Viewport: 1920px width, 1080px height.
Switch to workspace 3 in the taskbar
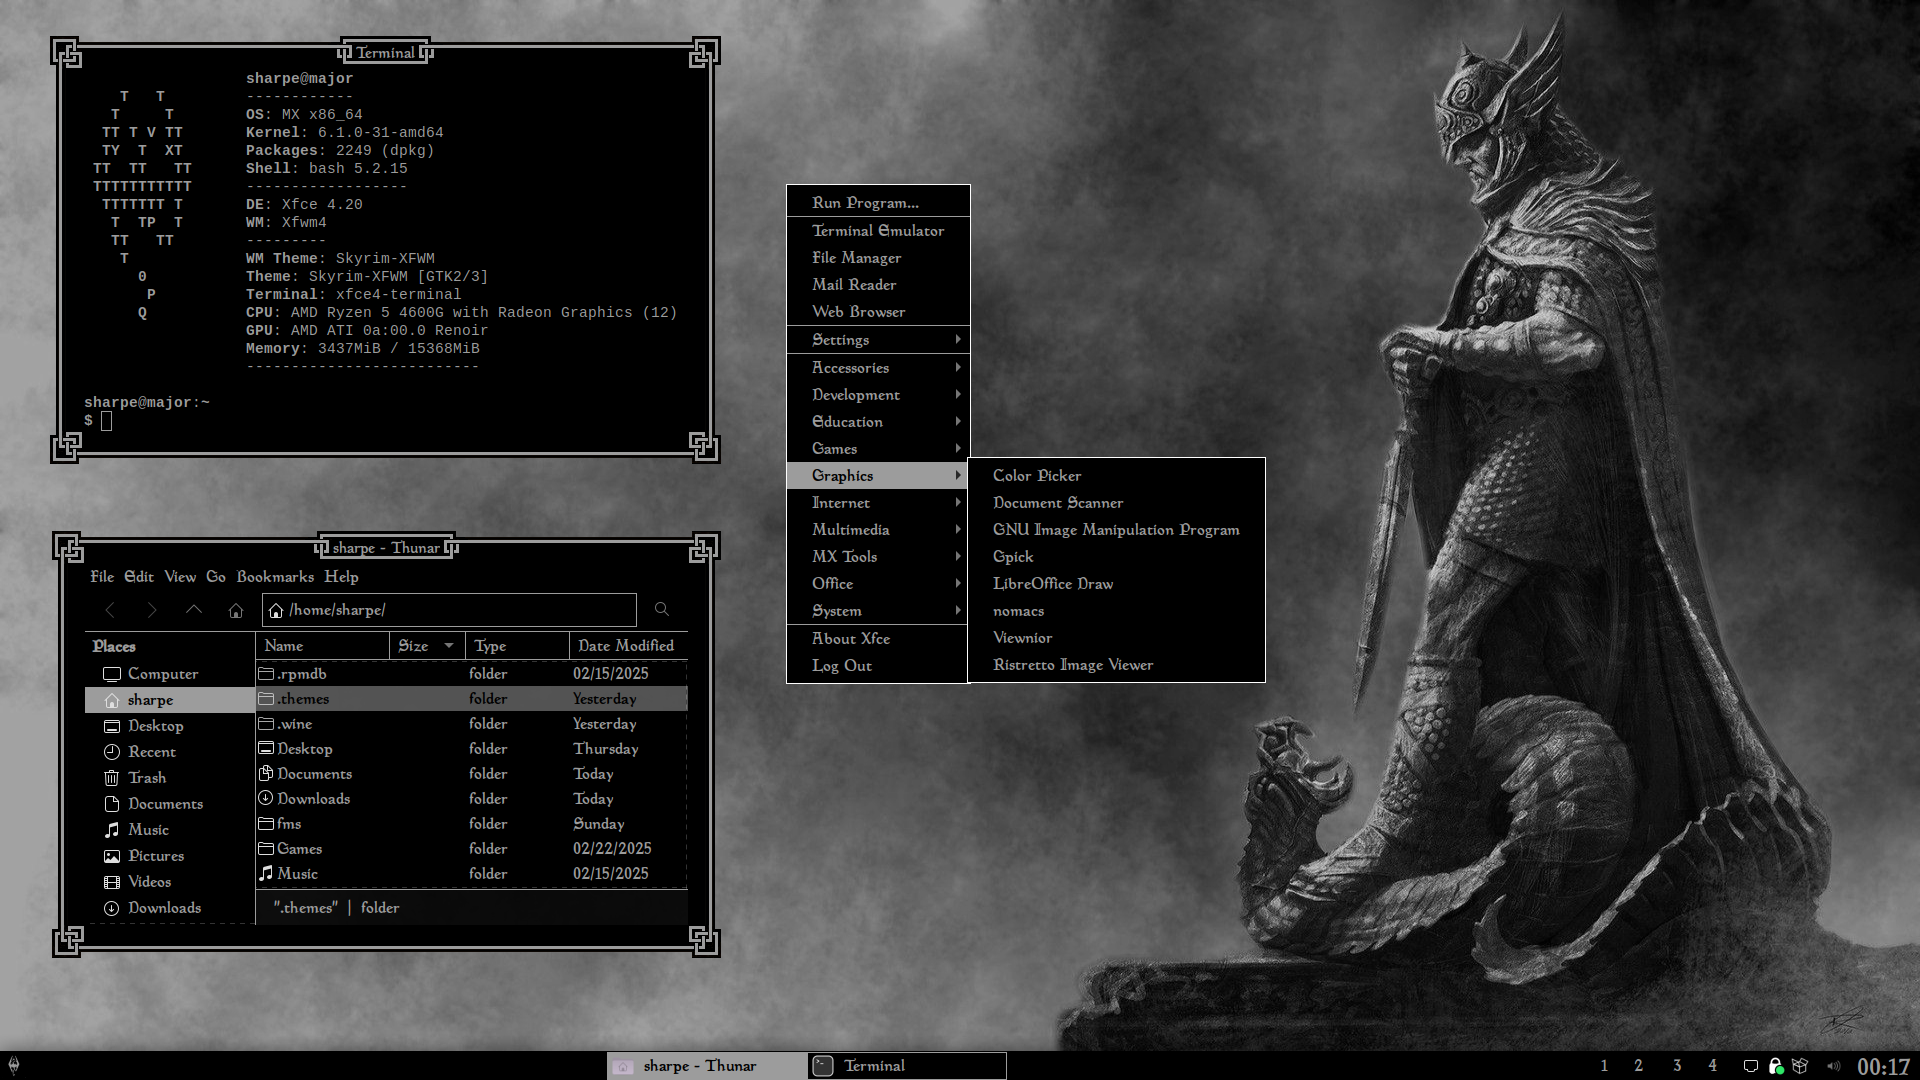1677,1065
